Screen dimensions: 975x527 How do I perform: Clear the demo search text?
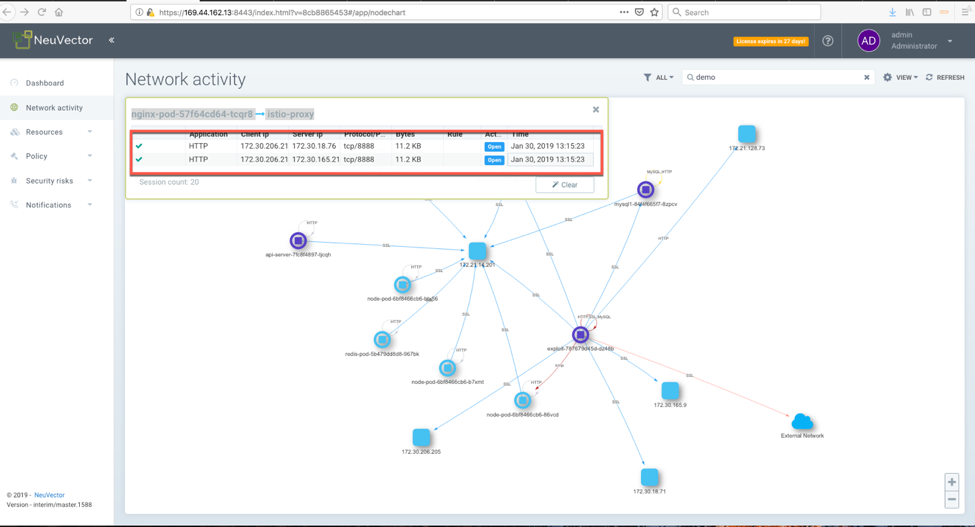click(x=866, y=77)
